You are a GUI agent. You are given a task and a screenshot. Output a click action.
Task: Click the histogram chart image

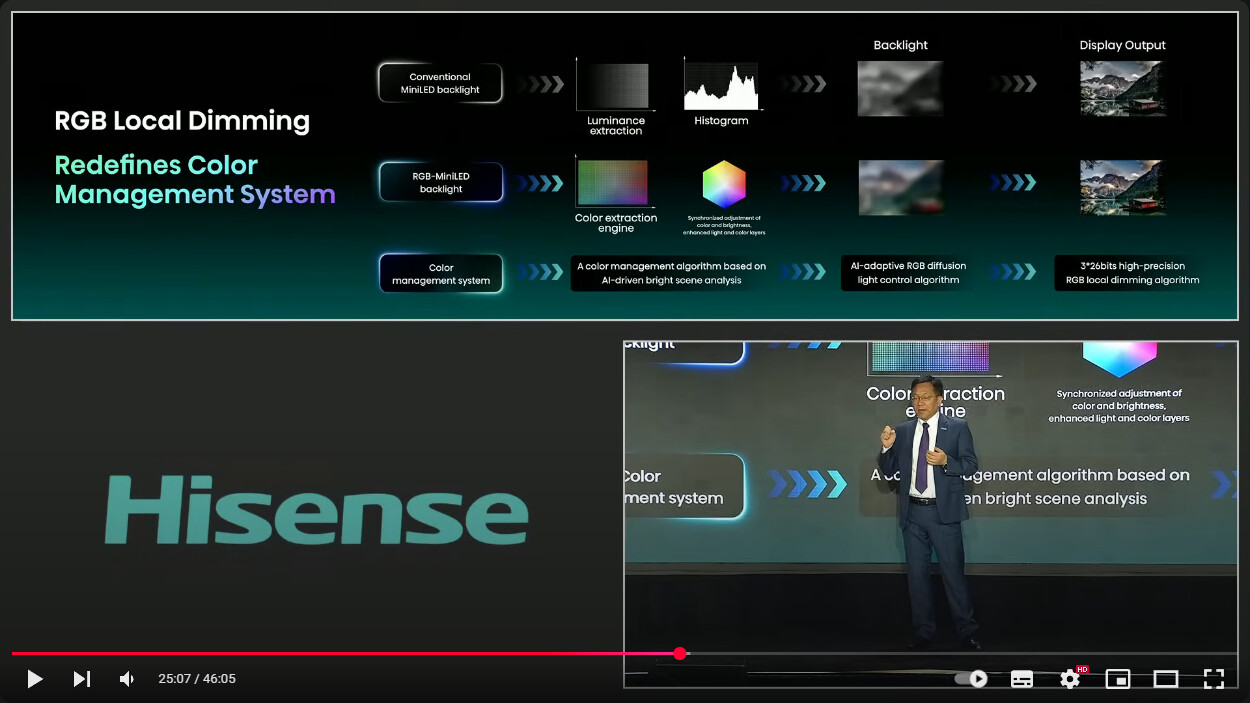pos(722,85)
